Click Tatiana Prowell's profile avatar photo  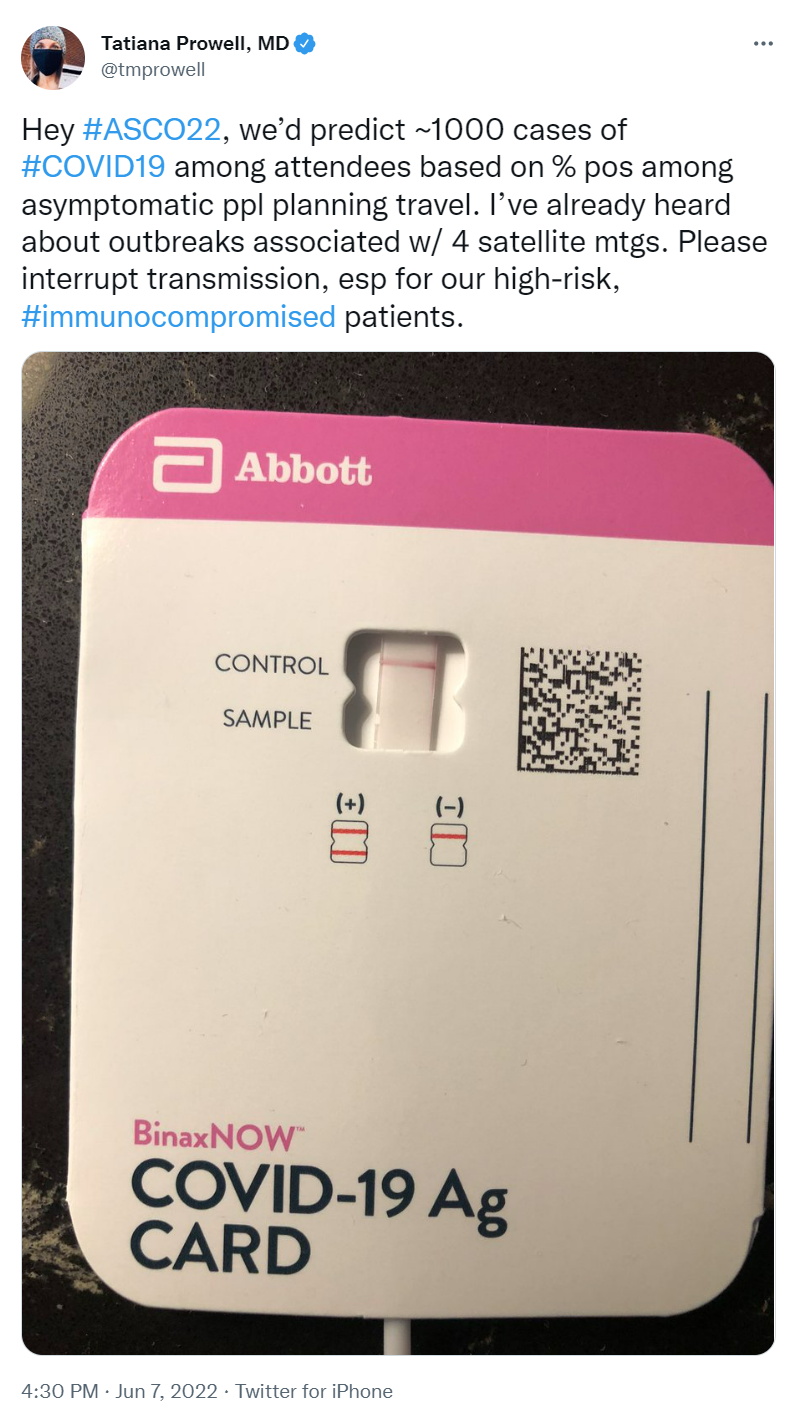tap(53, 58)
